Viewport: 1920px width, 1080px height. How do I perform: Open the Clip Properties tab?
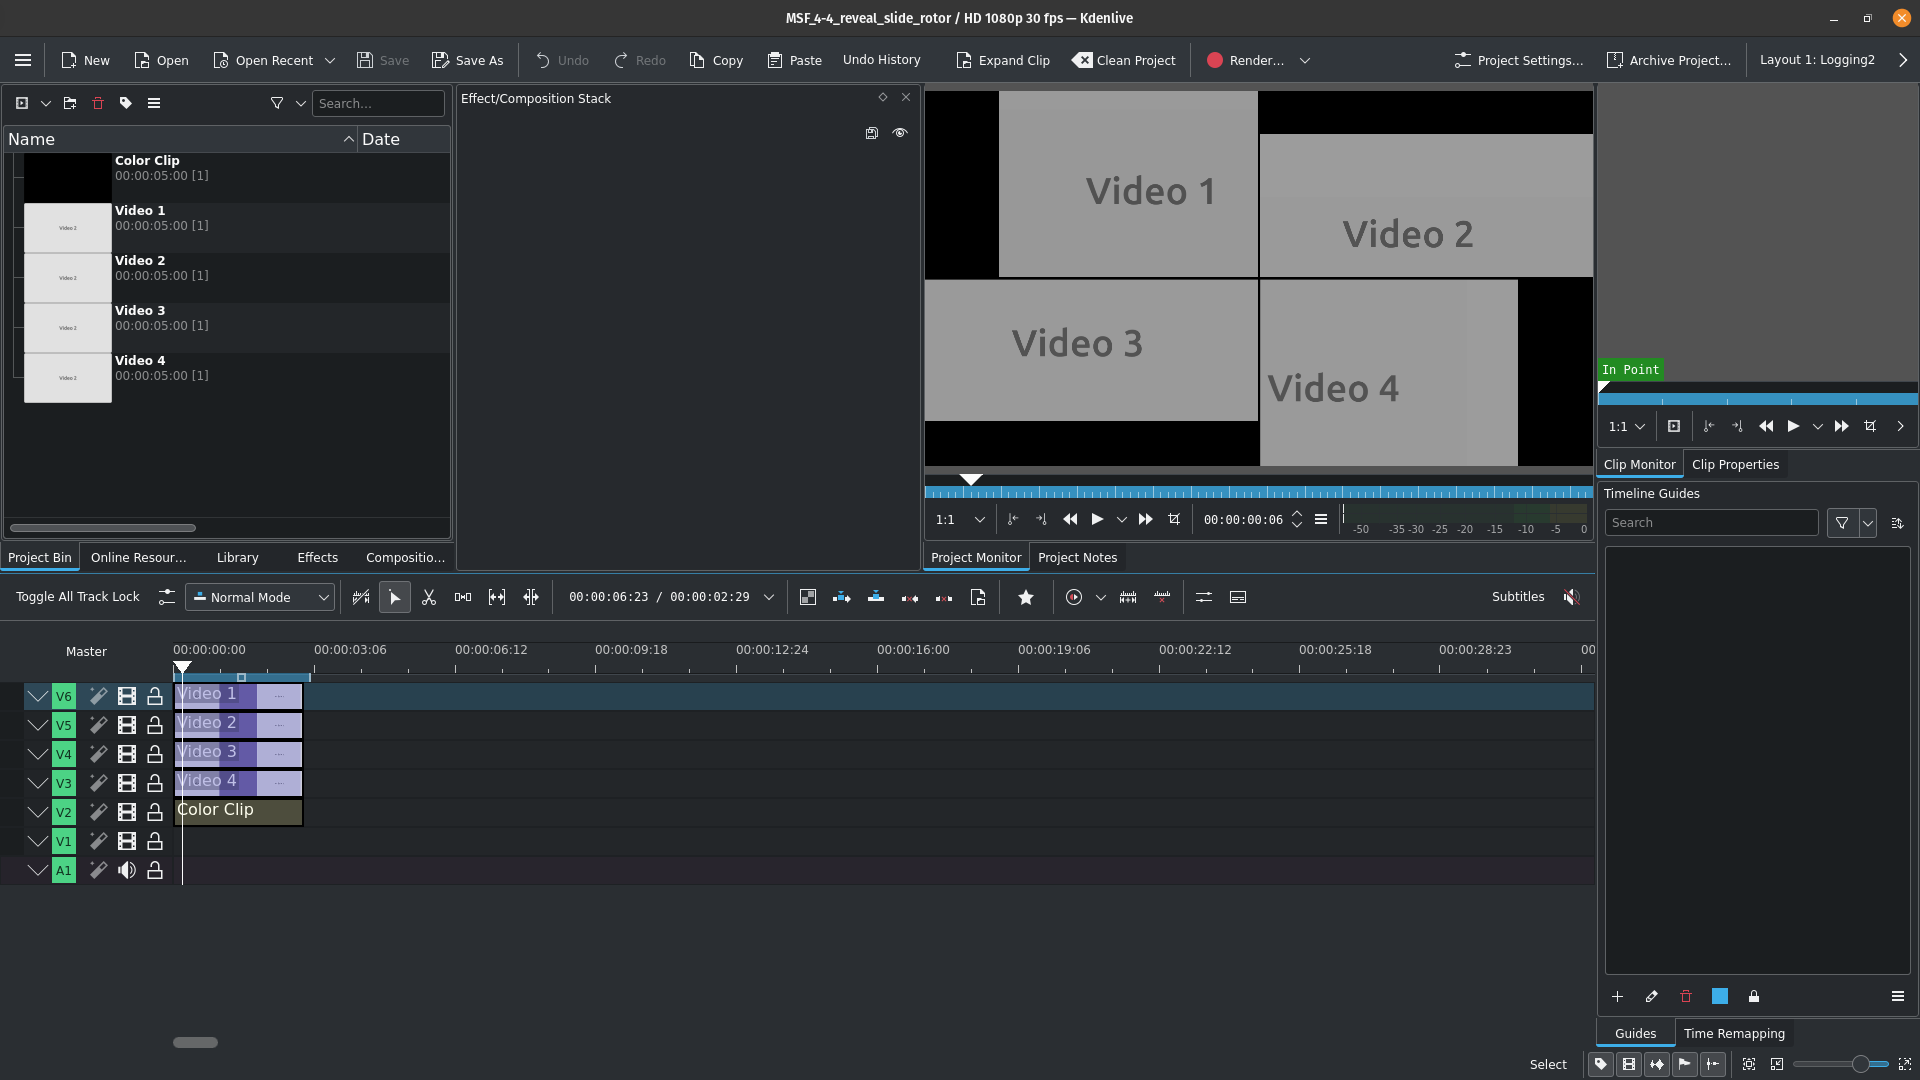(1735, 465)
